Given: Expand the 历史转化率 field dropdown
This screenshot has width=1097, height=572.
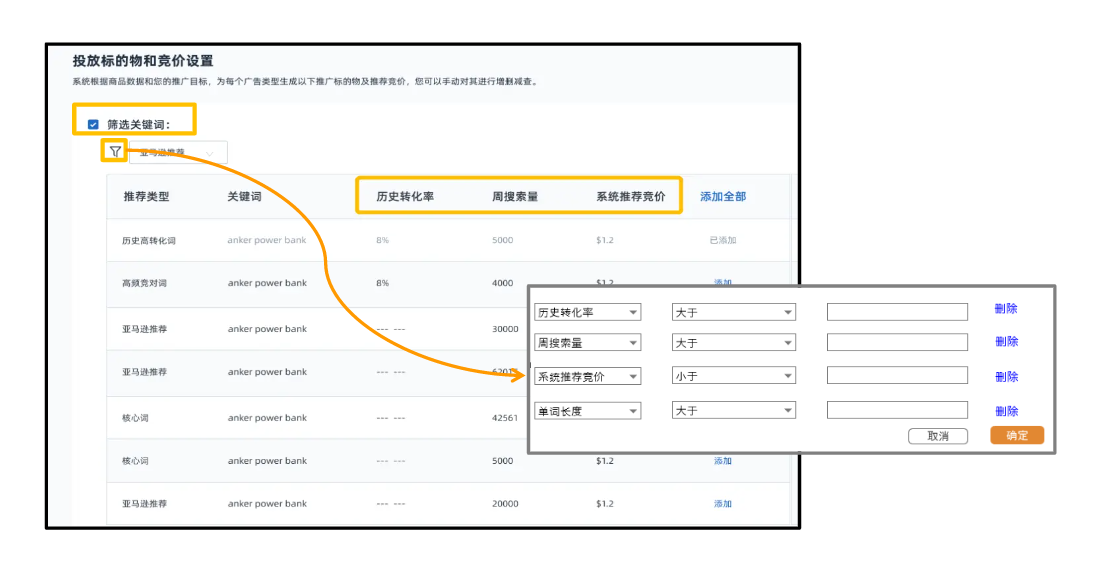Looking at the screenshot, I should (x=587, y=312).
